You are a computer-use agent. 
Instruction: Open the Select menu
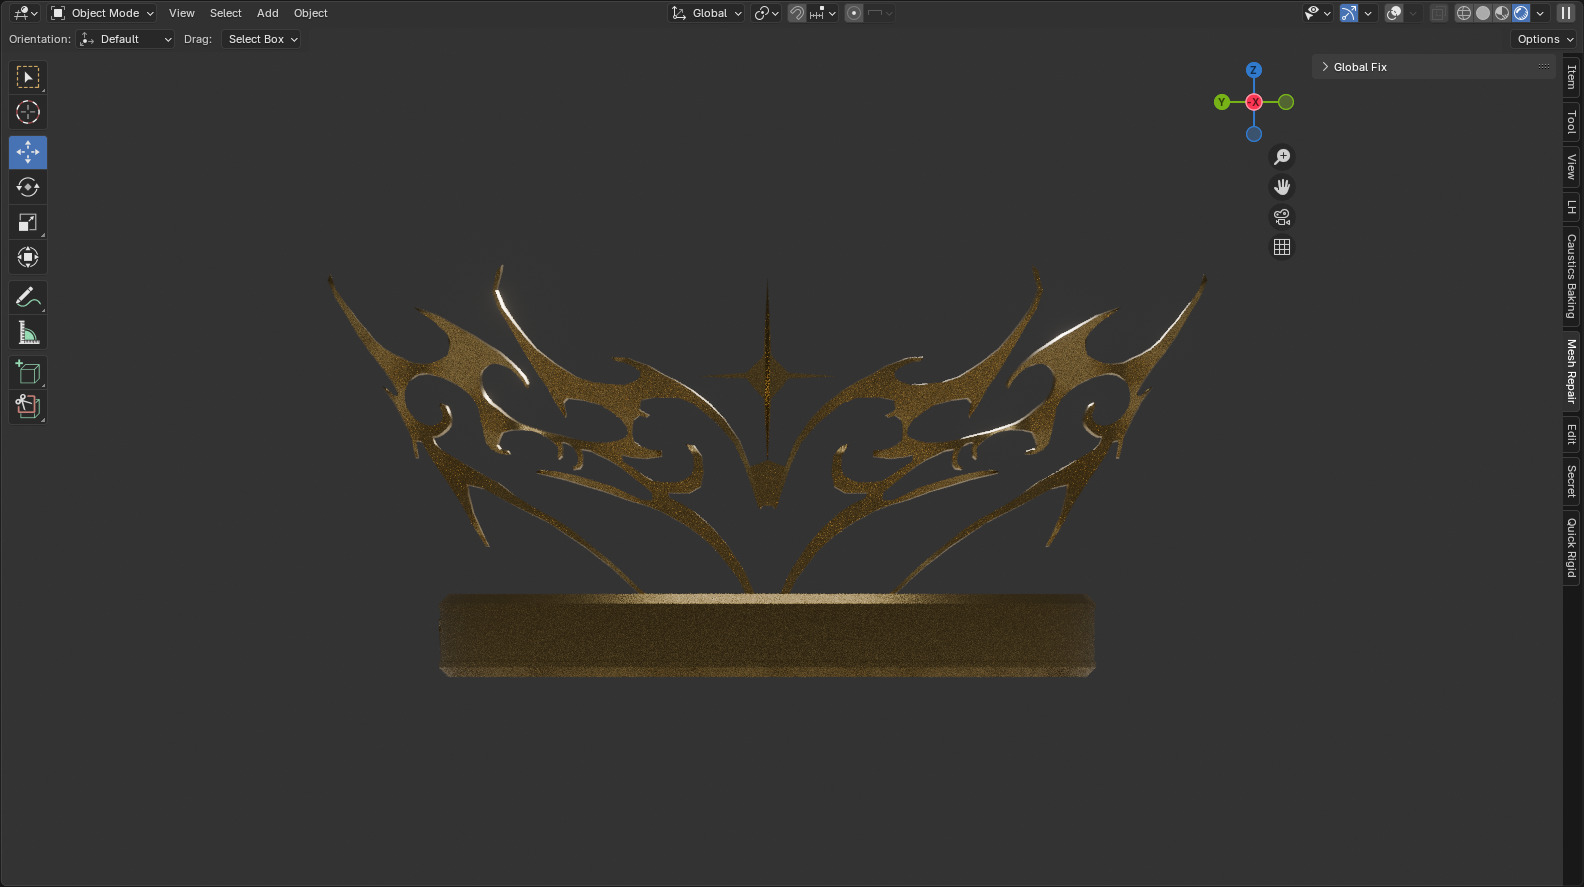pos(226,13)
